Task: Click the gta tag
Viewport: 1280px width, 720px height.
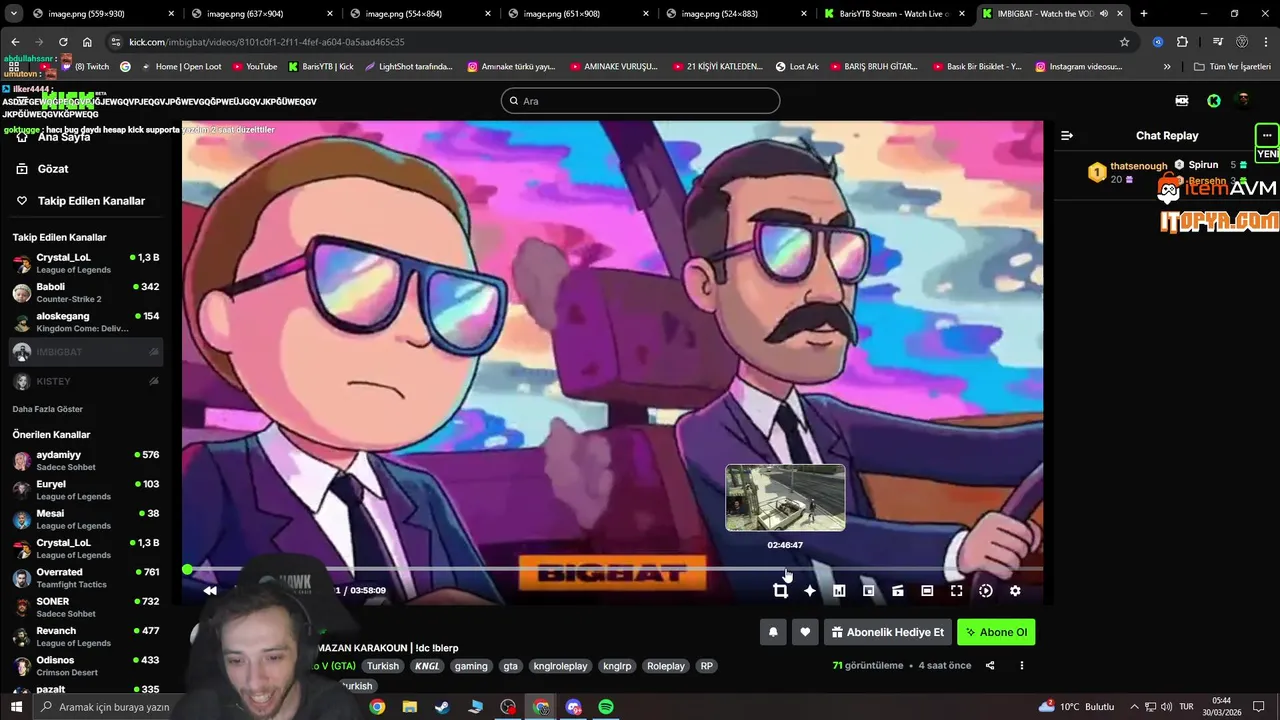Action: click(x=511, y=666)
